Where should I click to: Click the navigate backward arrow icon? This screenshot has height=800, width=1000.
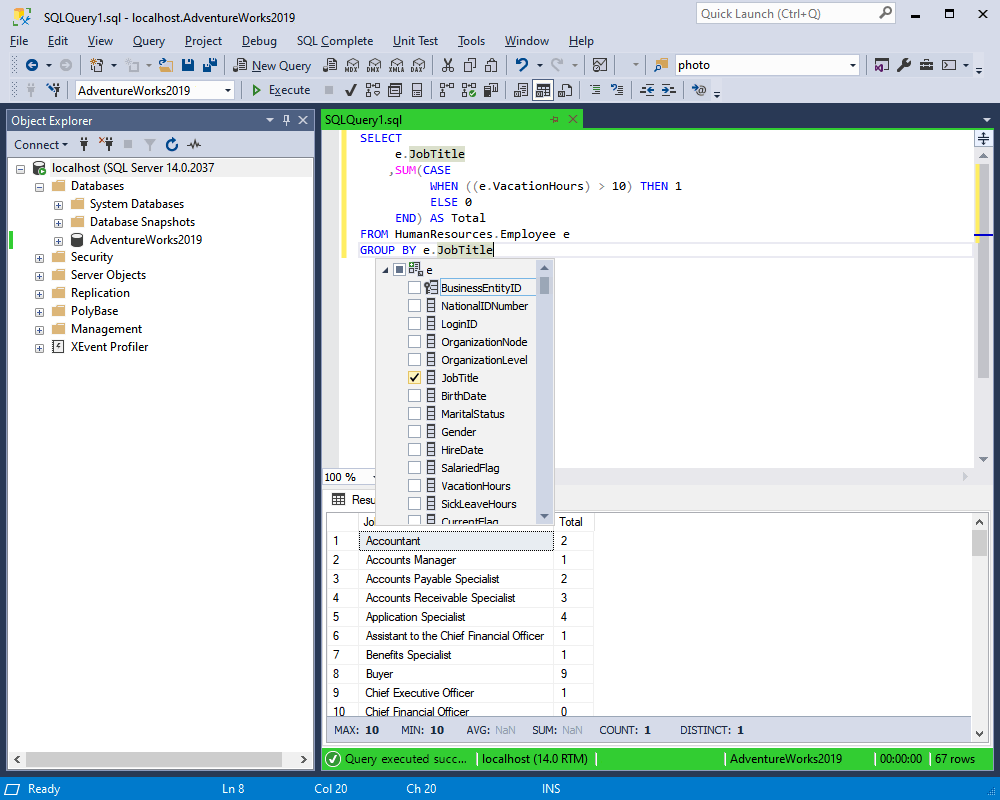coord(31,64)
